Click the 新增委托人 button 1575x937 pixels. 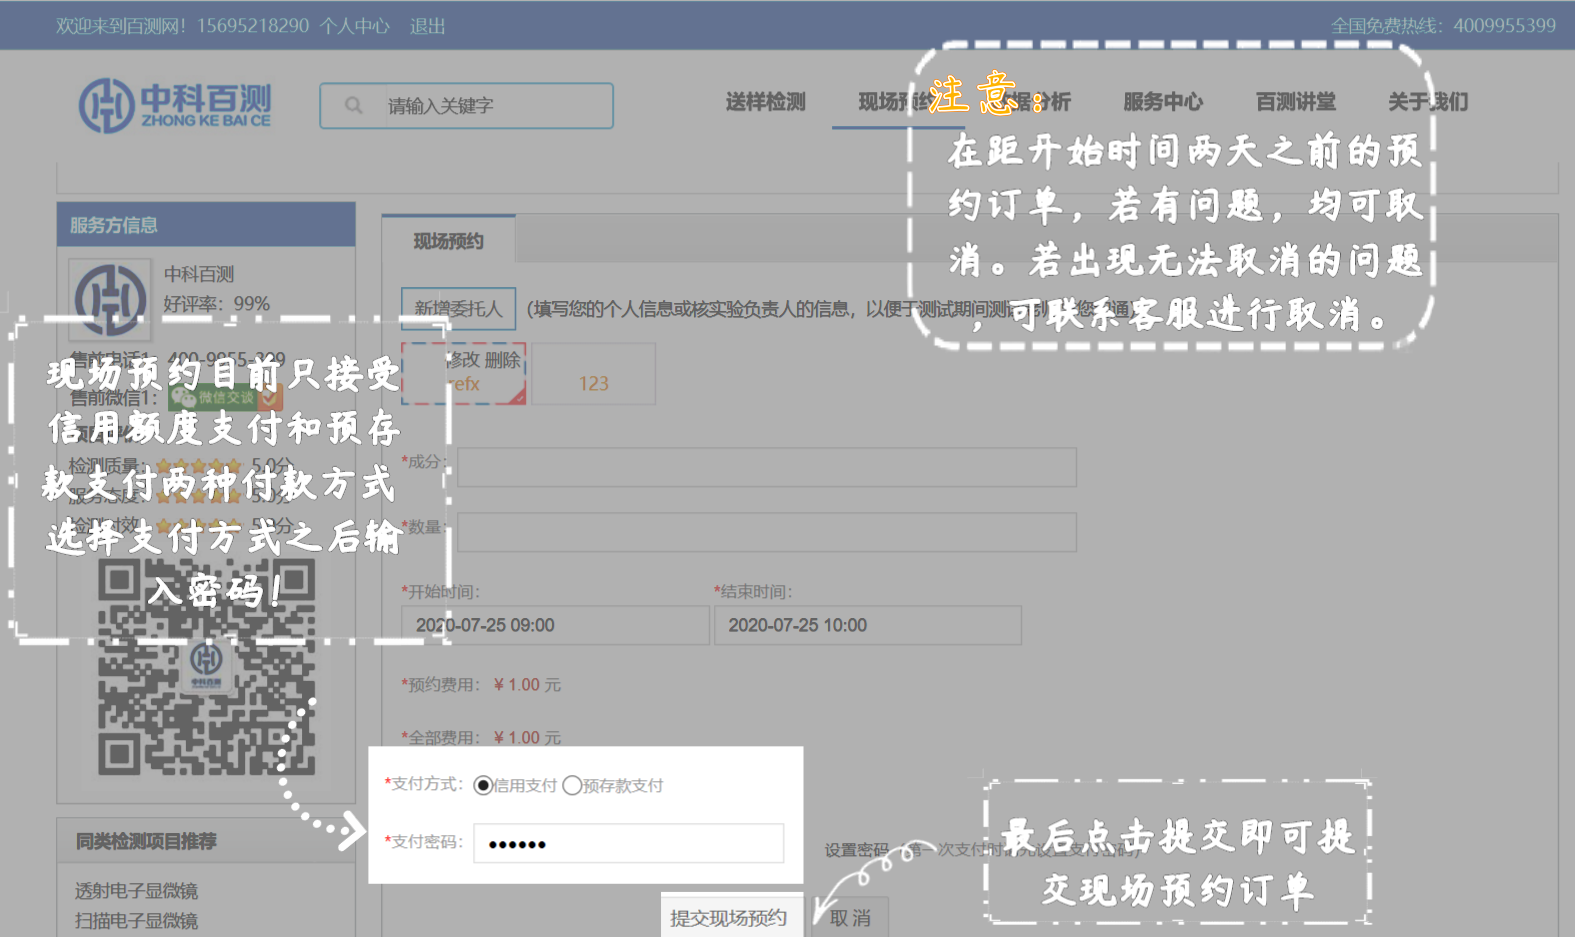point(458,309)
